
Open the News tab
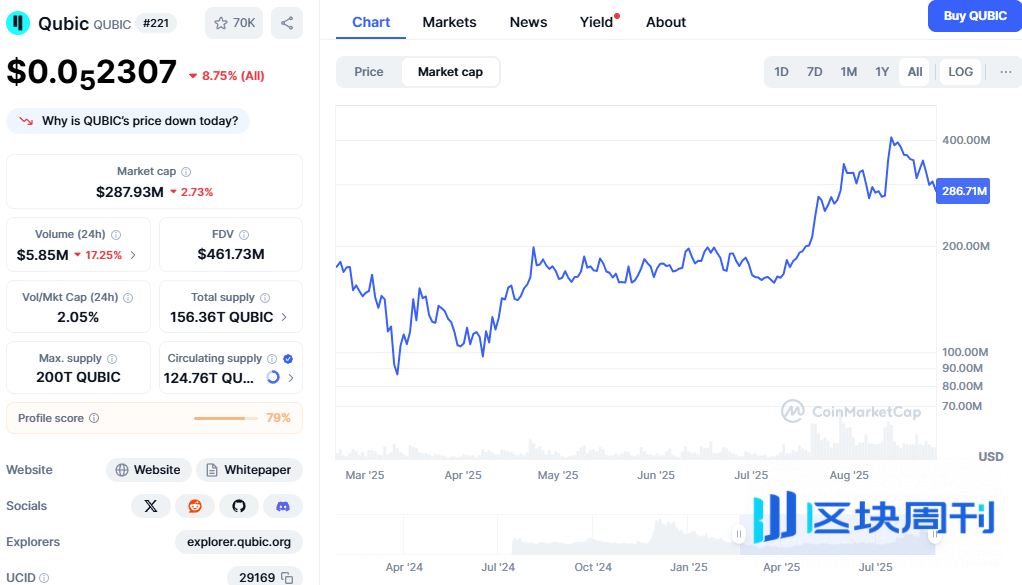(x=529, y=22)
